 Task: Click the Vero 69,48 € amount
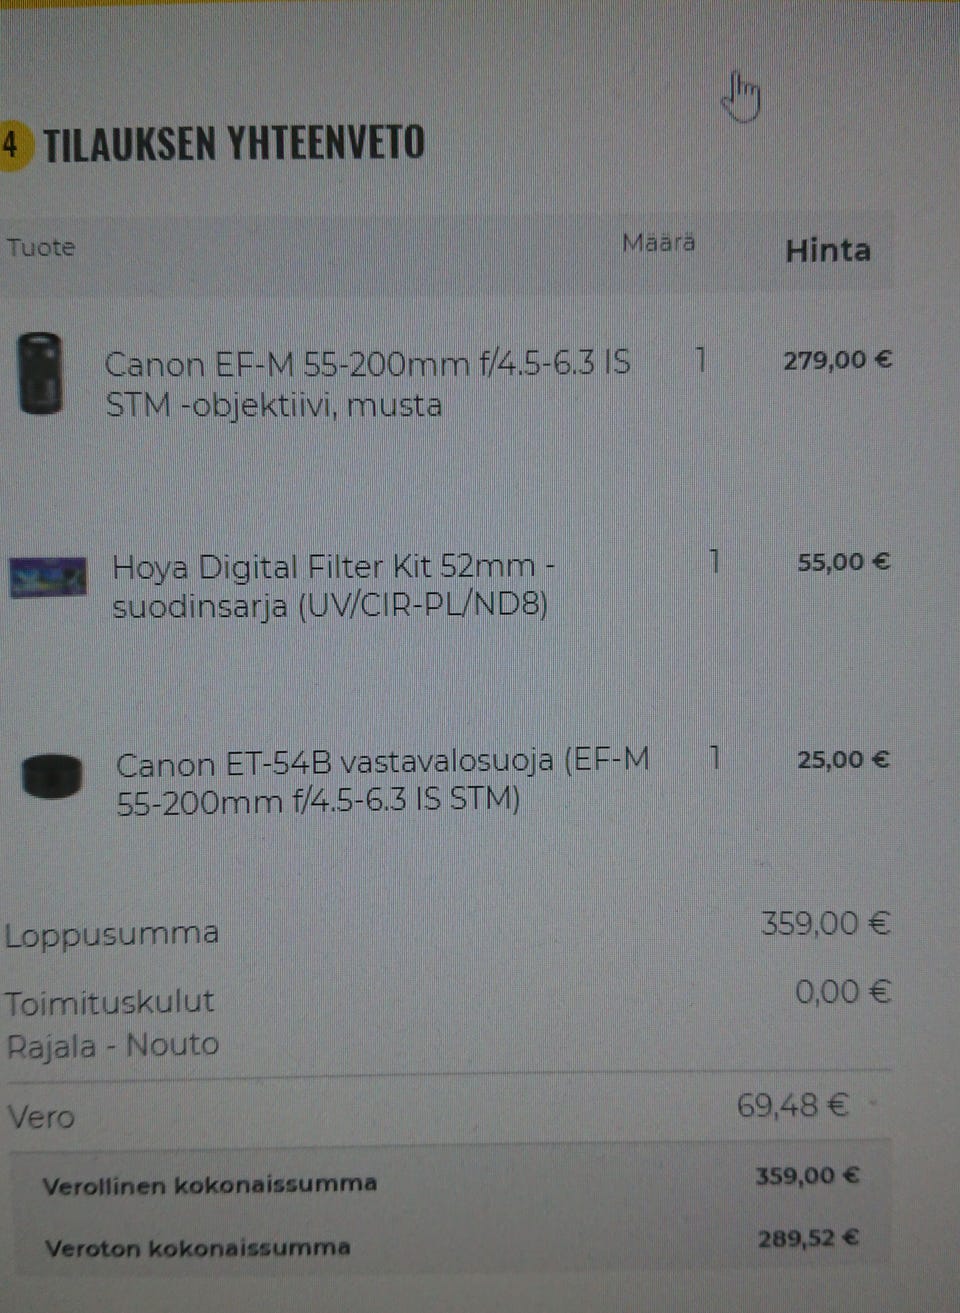792,1105
